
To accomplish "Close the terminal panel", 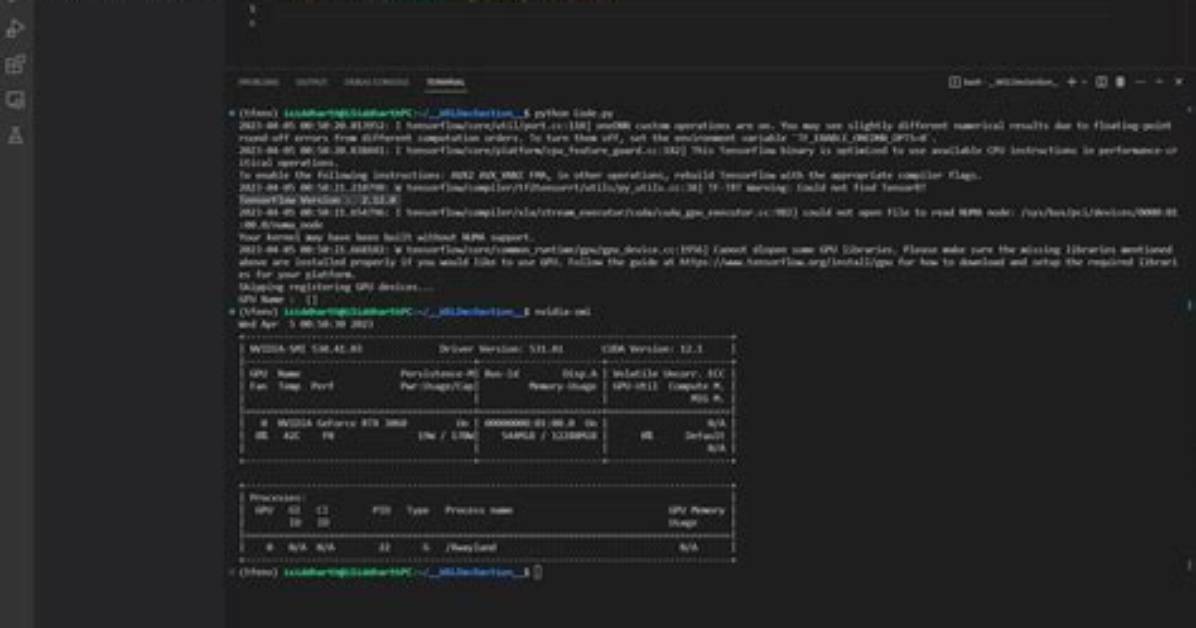I will click(x=1178, y=82).
